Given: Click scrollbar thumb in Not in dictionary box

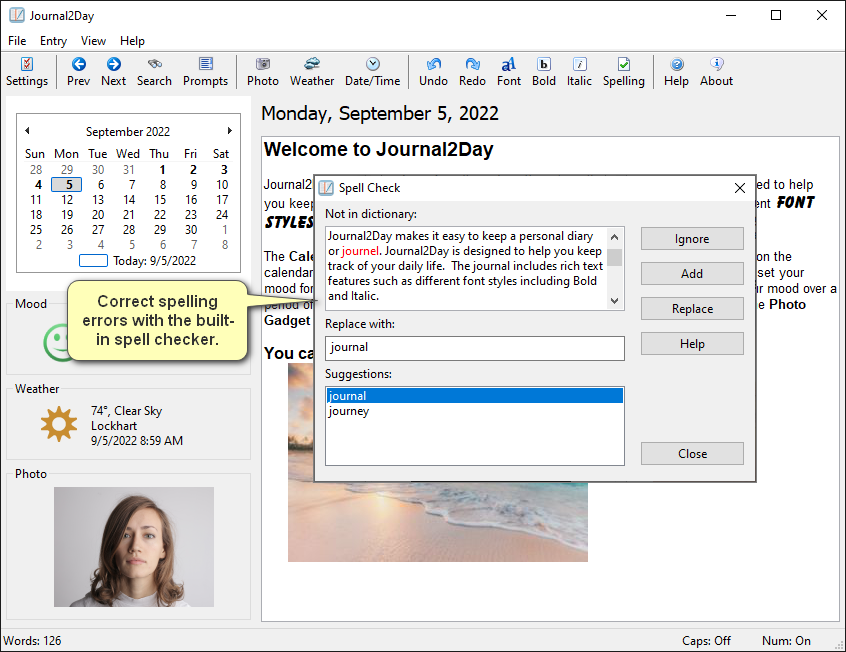Looking at the screenshot, I should point(615,257).
